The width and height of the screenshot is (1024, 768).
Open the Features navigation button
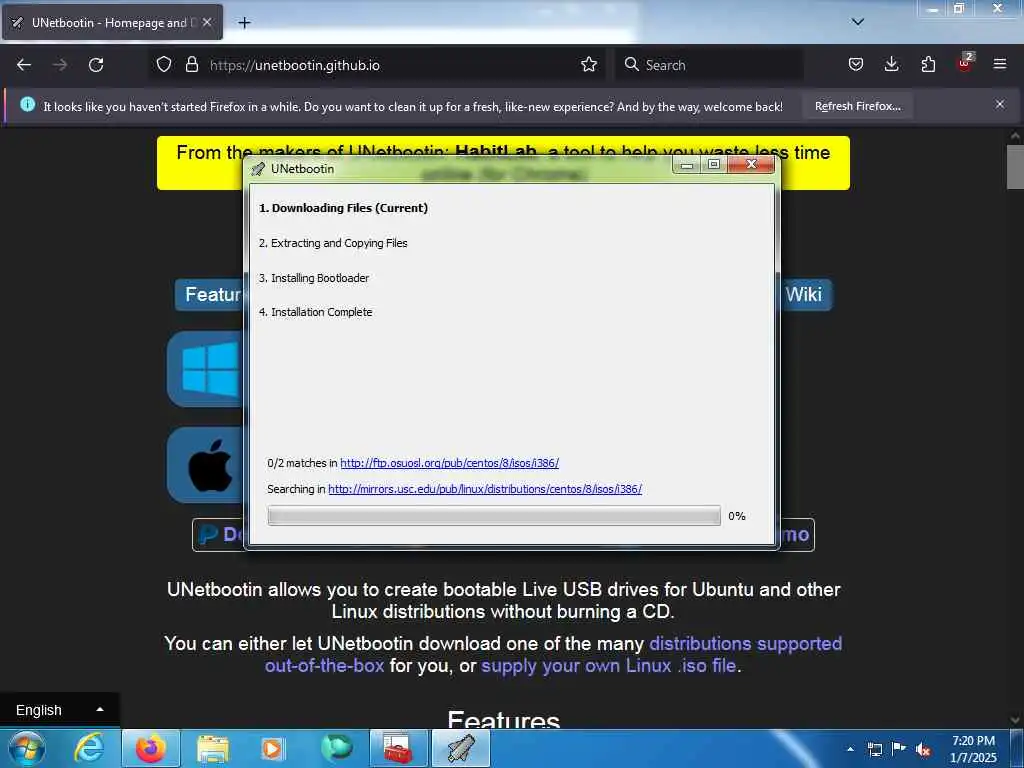click(210, 295)
